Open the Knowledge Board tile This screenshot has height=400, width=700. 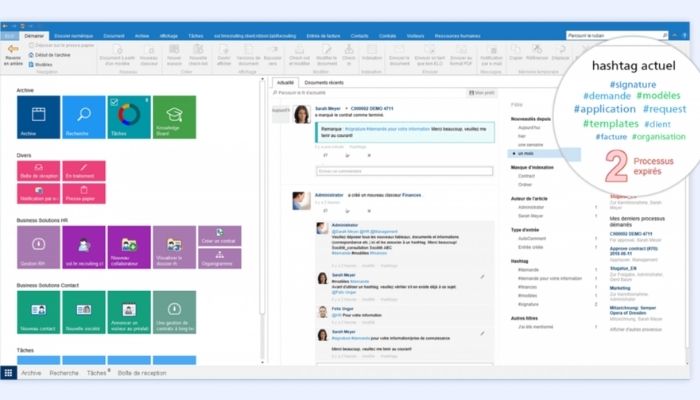click(175, 117)
